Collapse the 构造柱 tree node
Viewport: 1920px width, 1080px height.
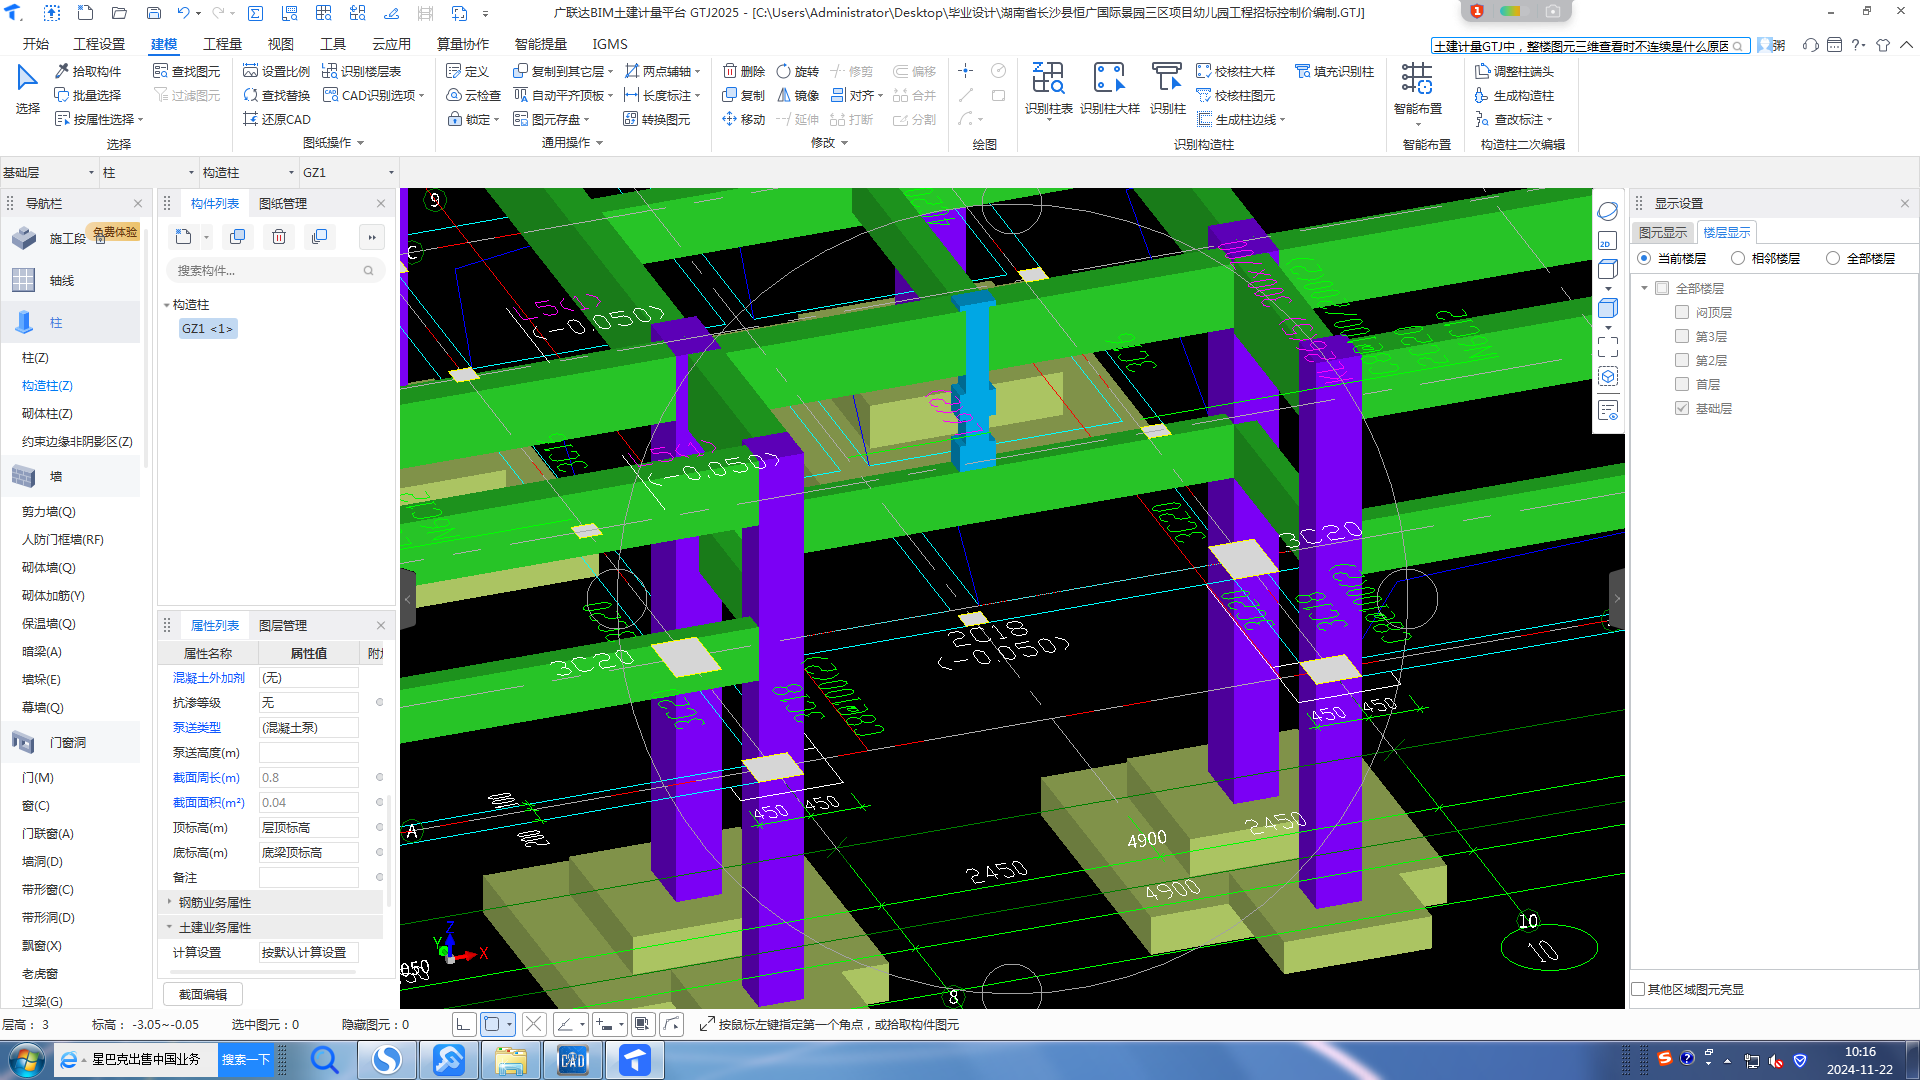pyautogui.click(x=167, y=305)
